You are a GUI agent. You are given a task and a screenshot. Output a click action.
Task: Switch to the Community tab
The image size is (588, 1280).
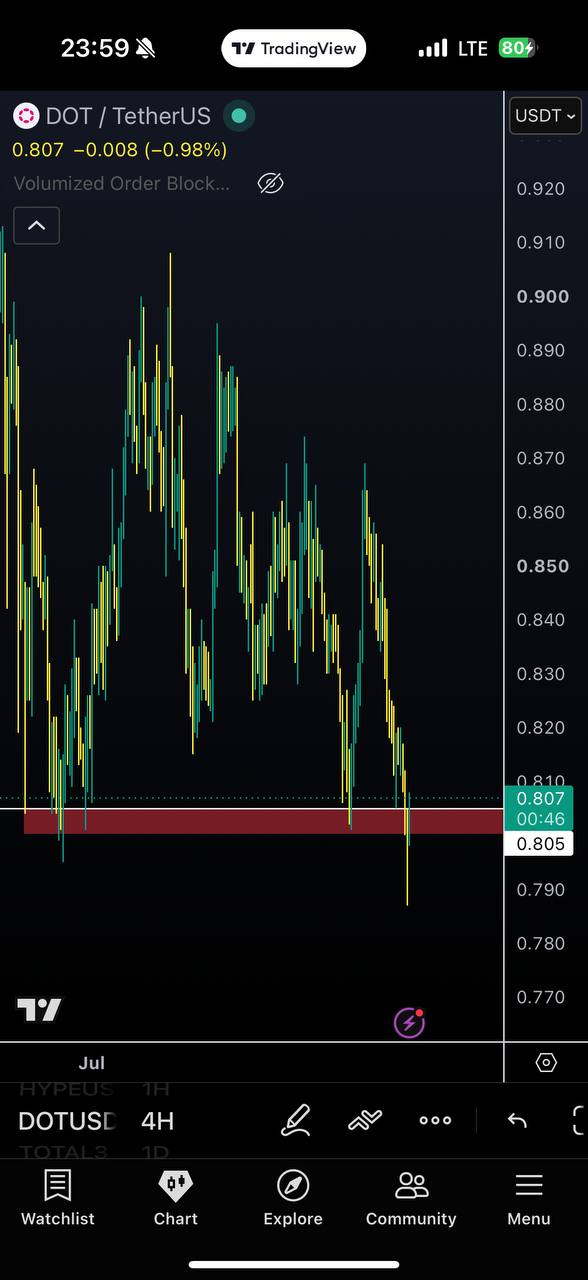point(411,1197)
